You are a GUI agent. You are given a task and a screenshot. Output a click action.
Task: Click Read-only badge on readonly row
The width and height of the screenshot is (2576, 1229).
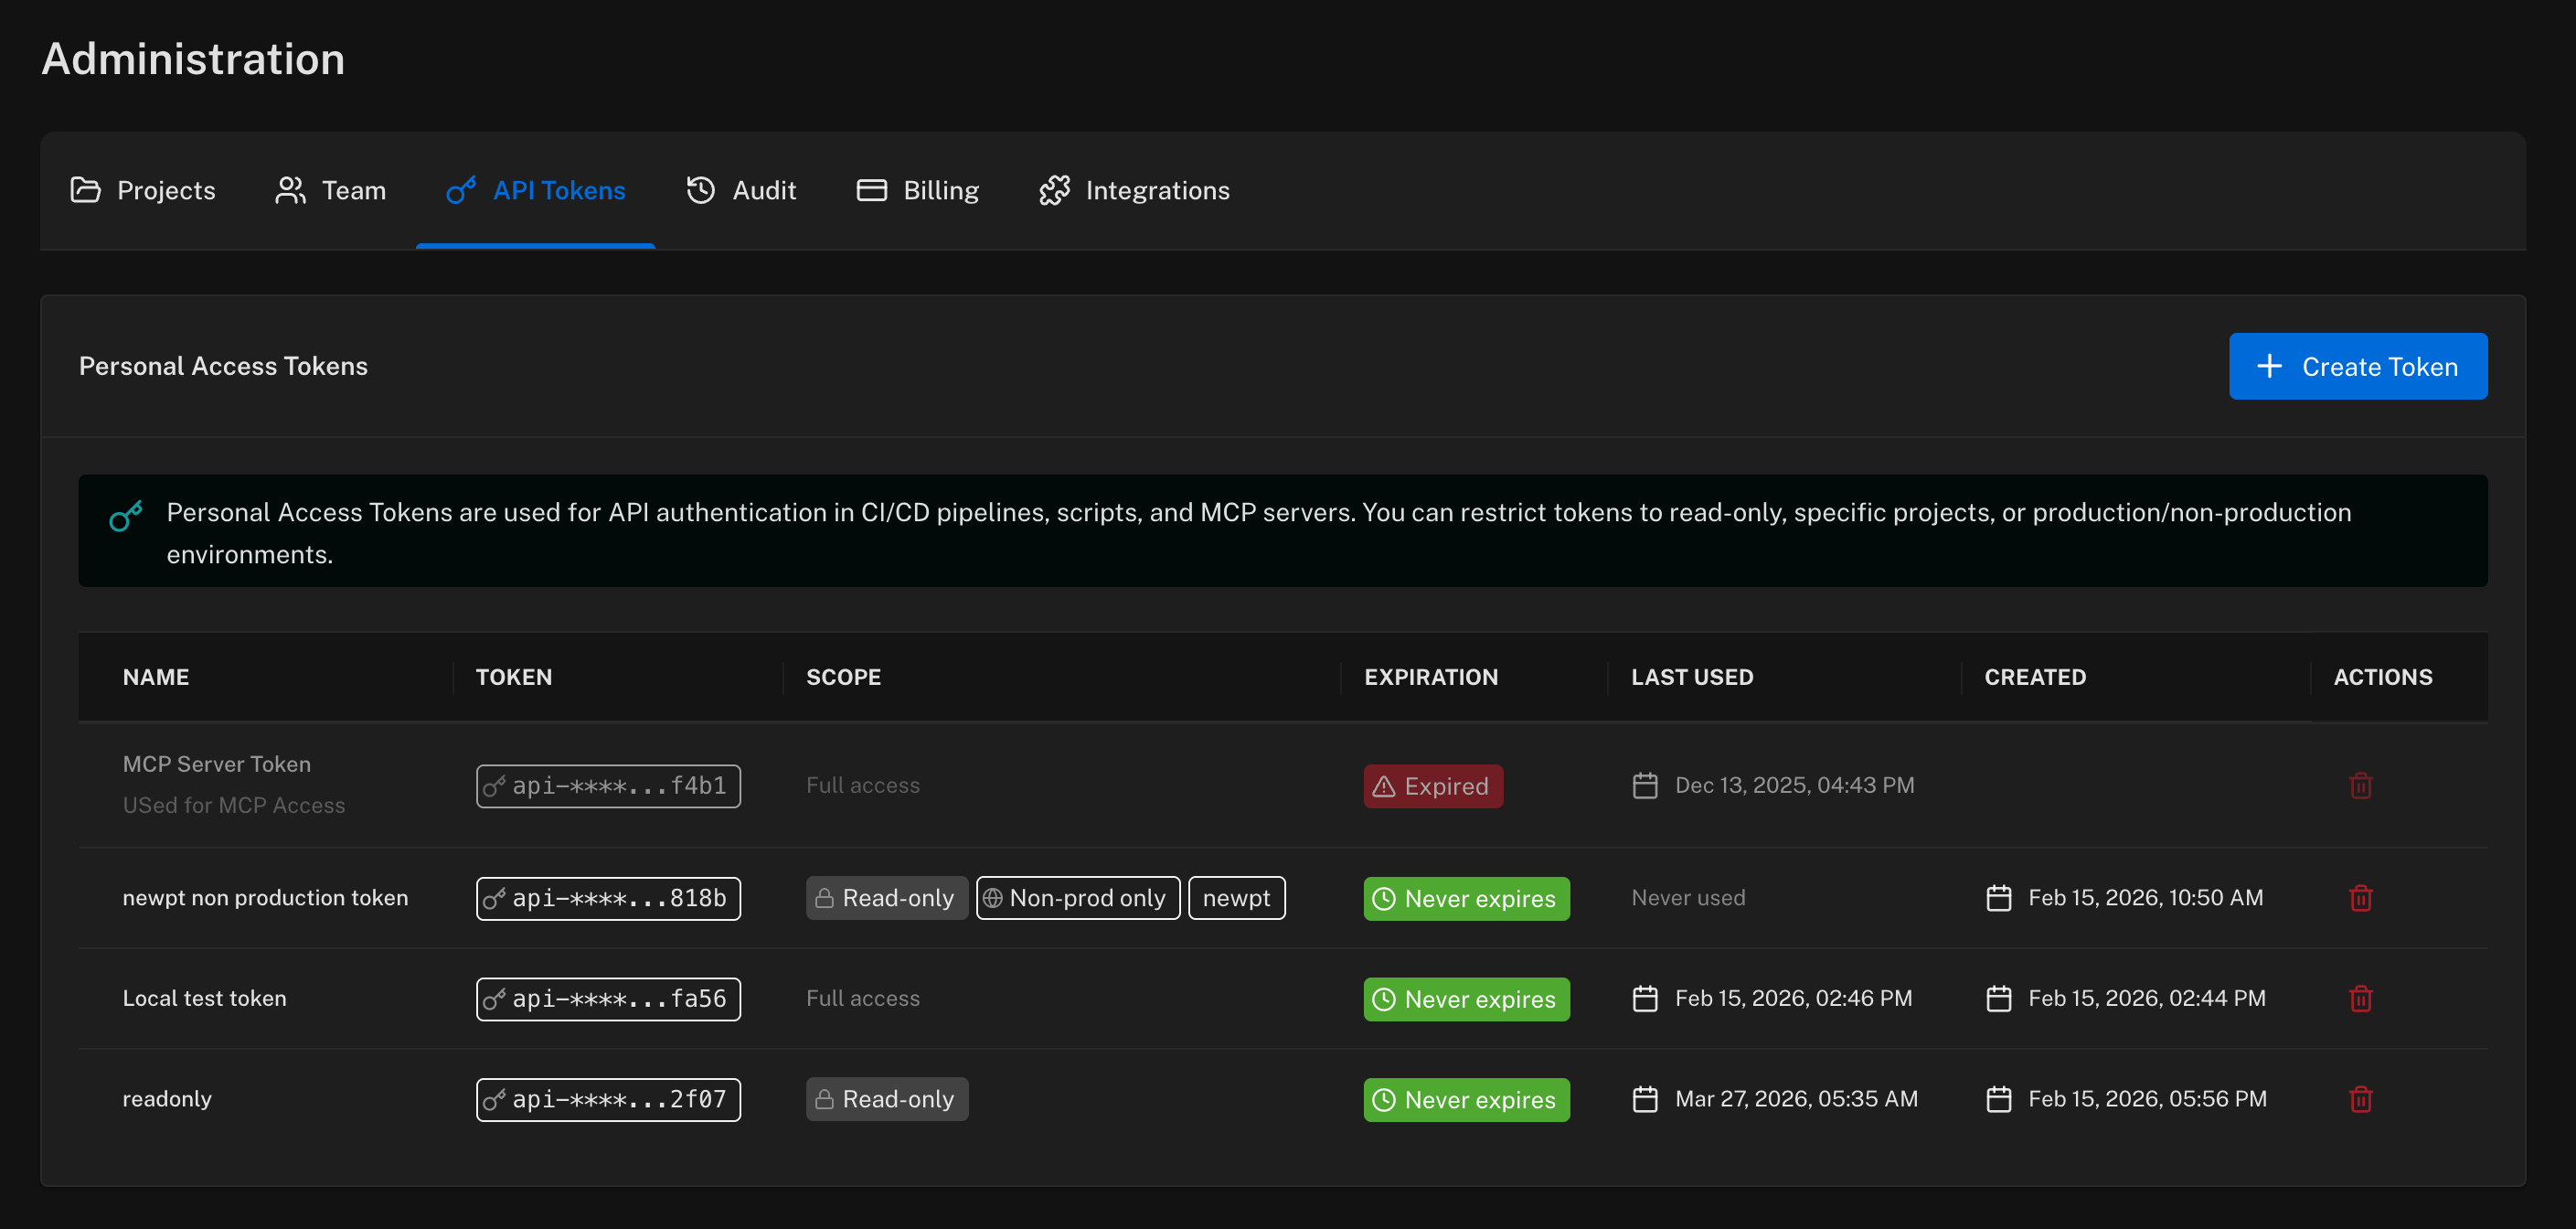pos(886,1099)
